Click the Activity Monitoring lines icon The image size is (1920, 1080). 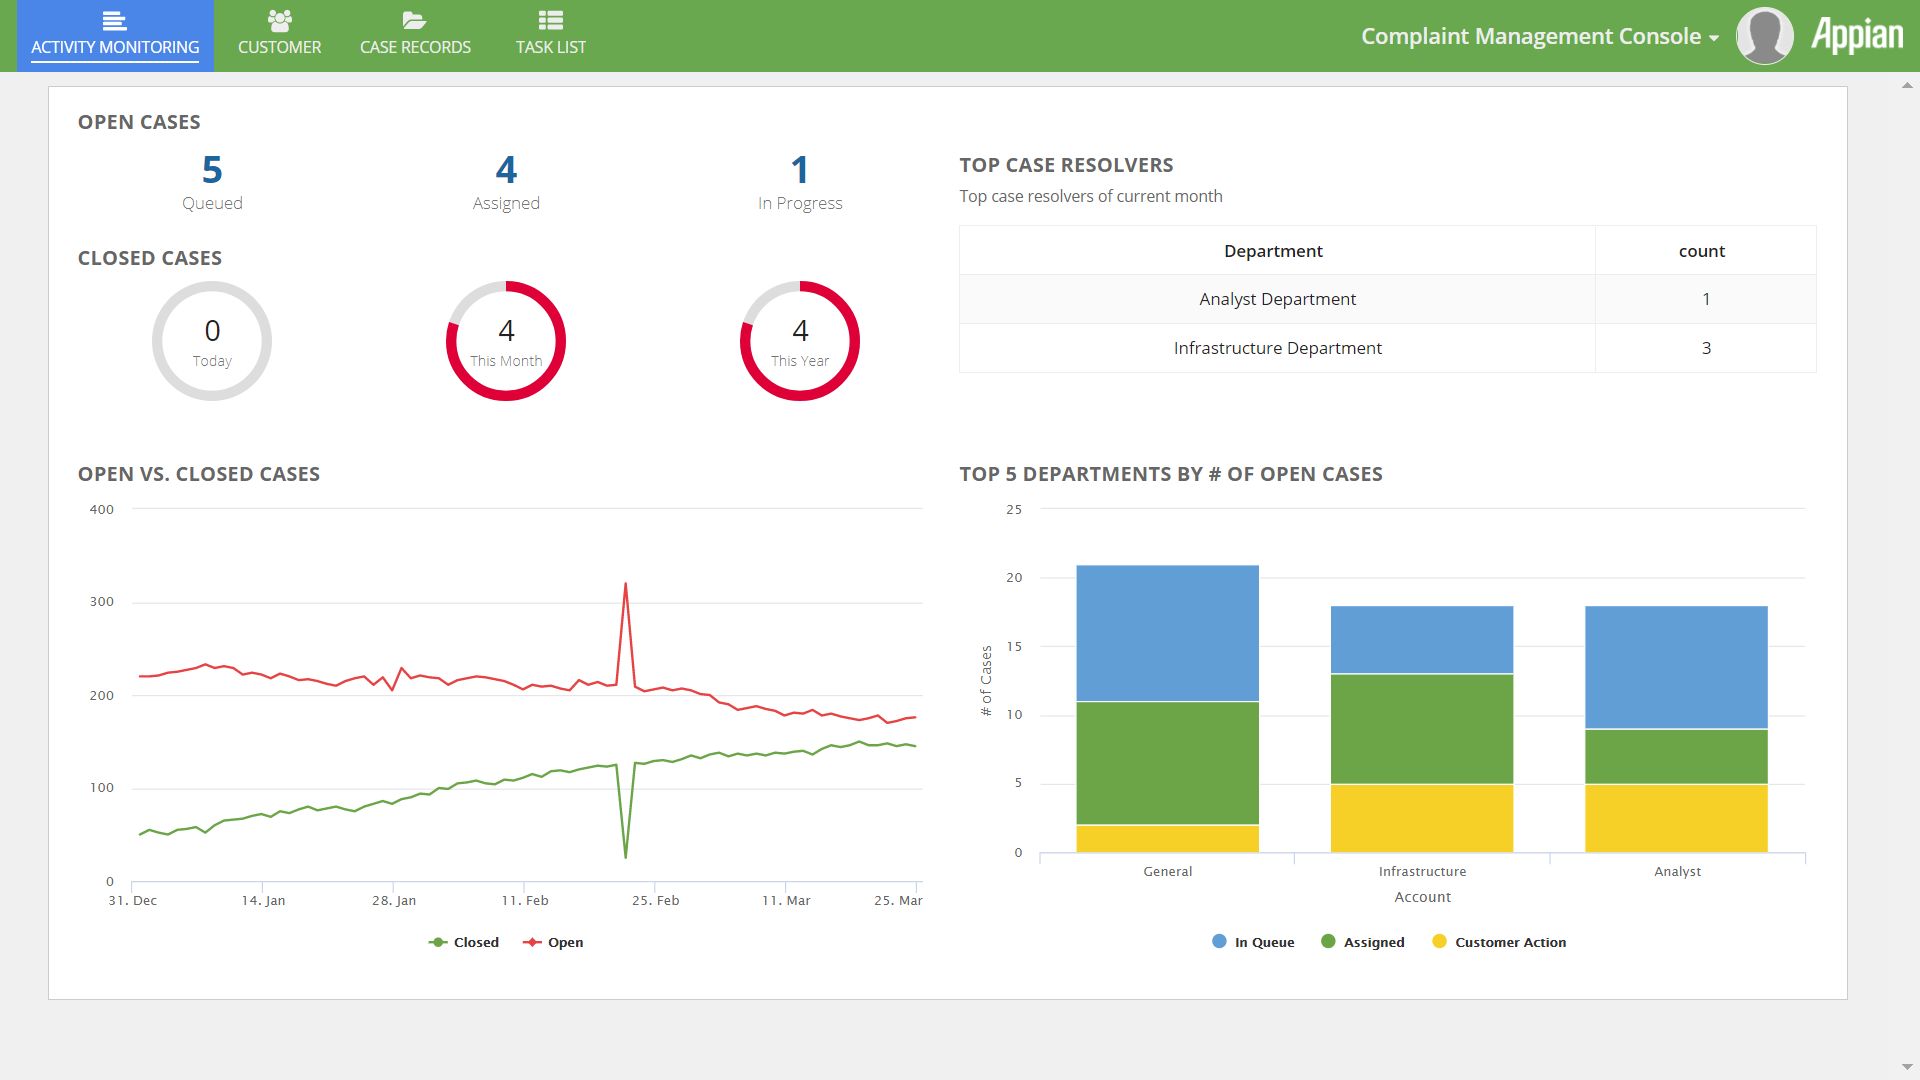114,20
